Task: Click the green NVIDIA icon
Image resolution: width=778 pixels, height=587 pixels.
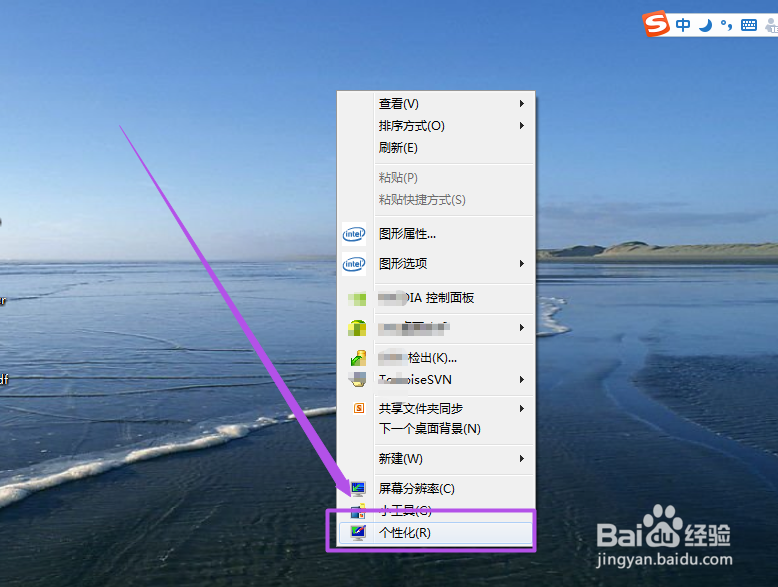Action: point(357,299)
